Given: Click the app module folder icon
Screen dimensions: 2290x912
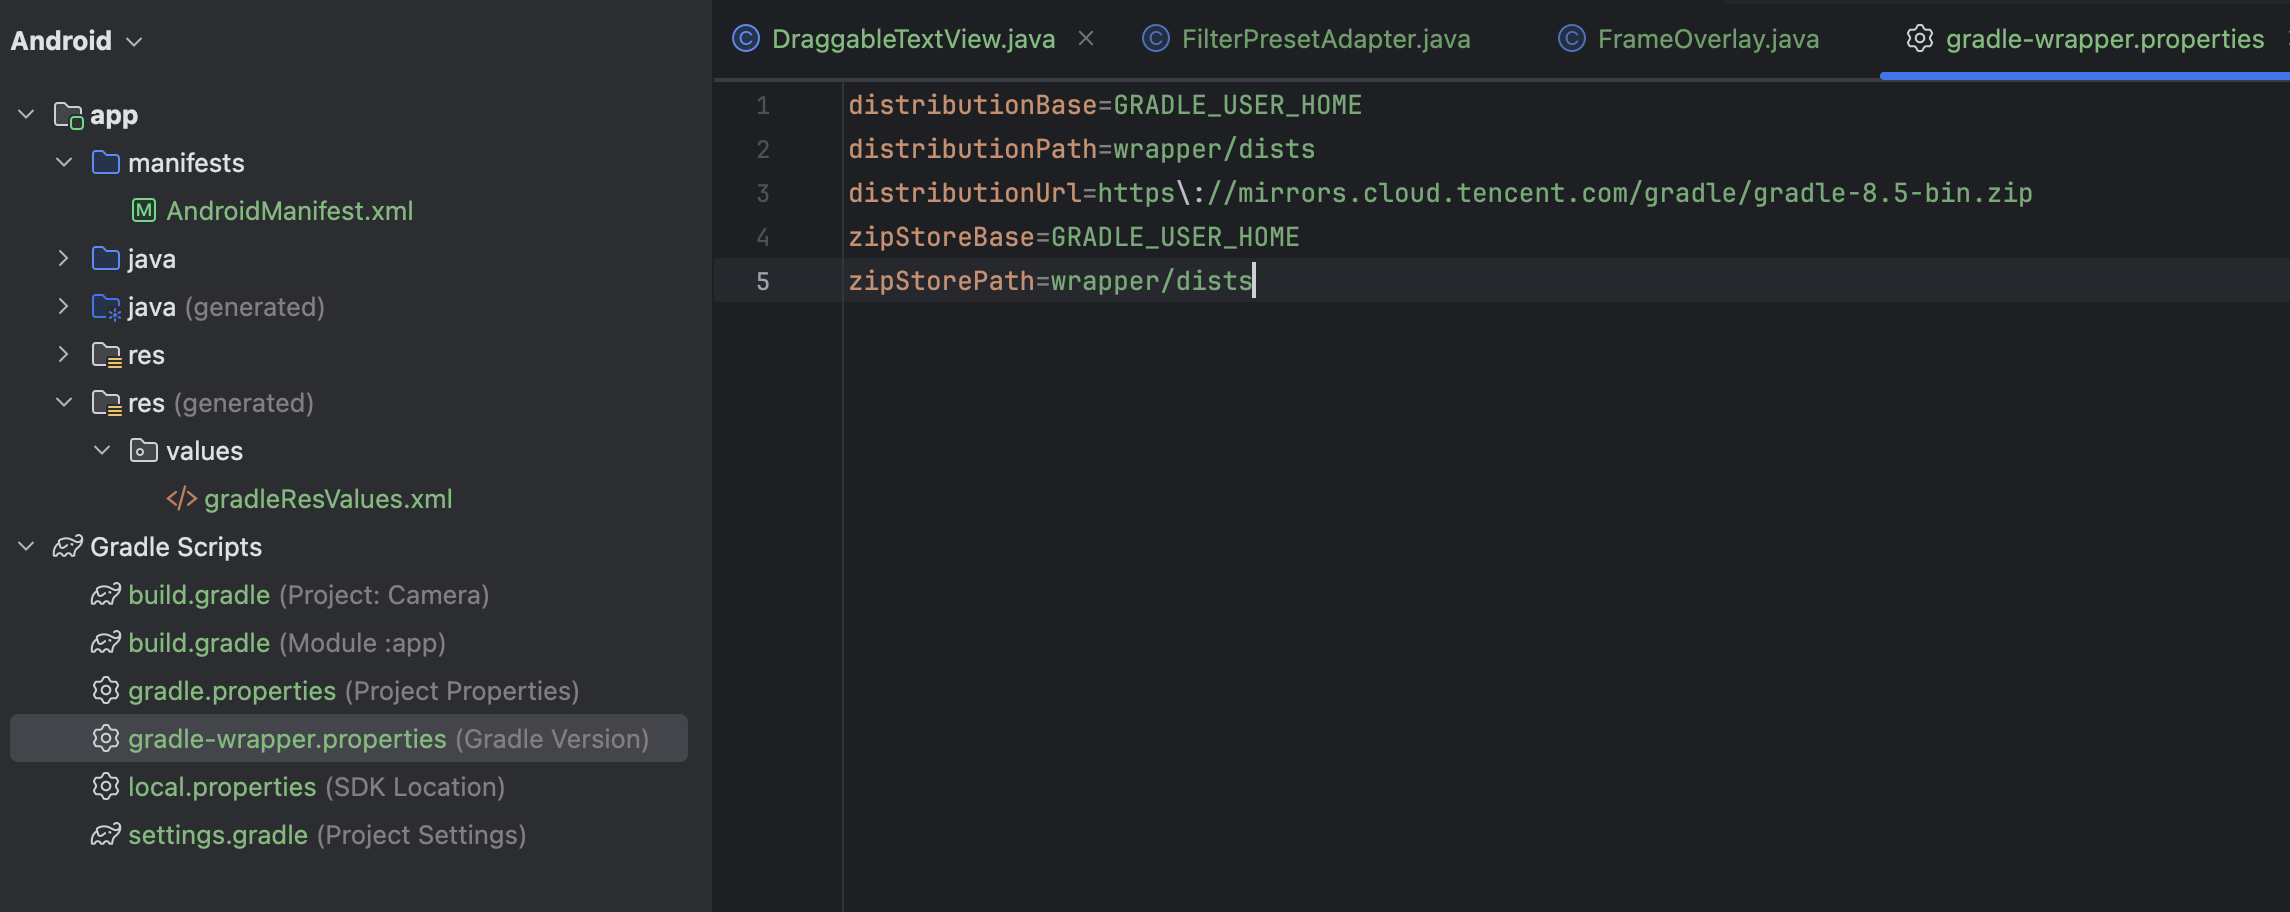Looking at the screenshot, I should 68,116.
